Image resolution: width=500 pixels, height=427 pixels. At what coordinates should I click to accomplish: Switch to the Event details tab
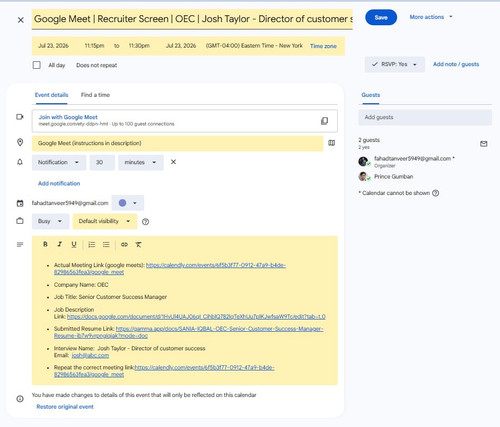[x=51, y=95]
